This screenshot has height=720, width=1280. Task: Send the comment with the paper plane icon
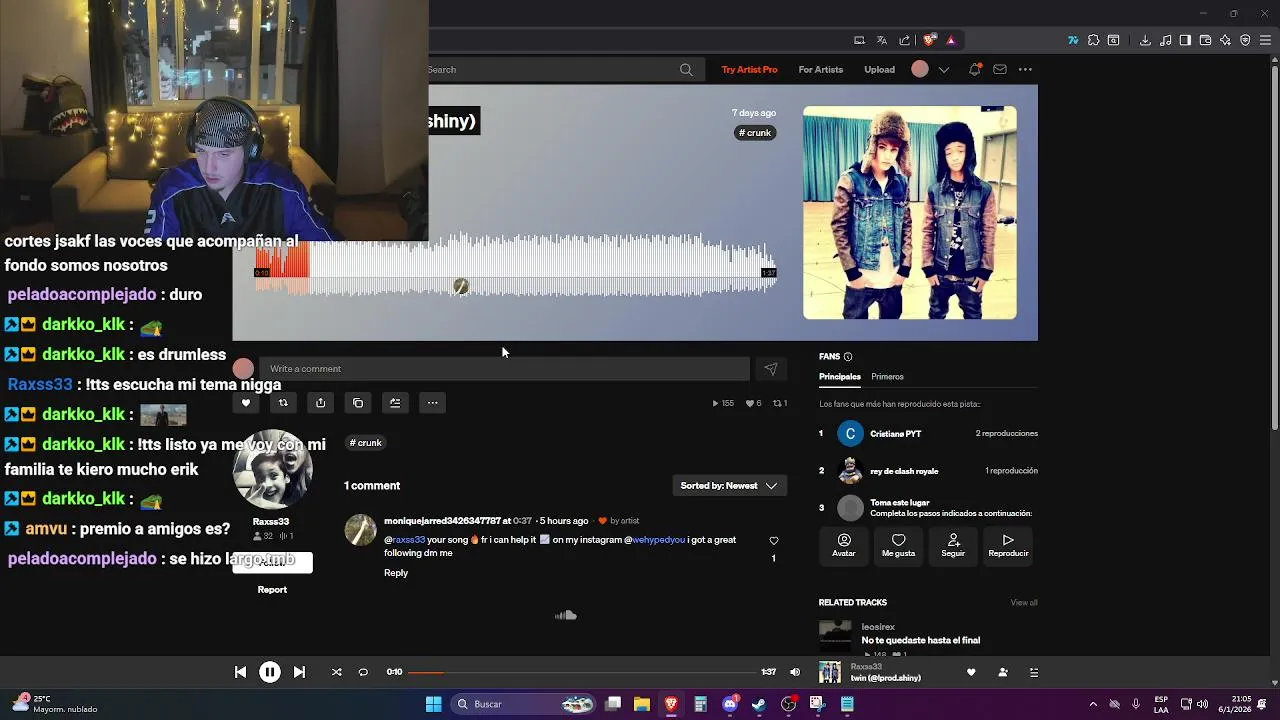(771, 369)
